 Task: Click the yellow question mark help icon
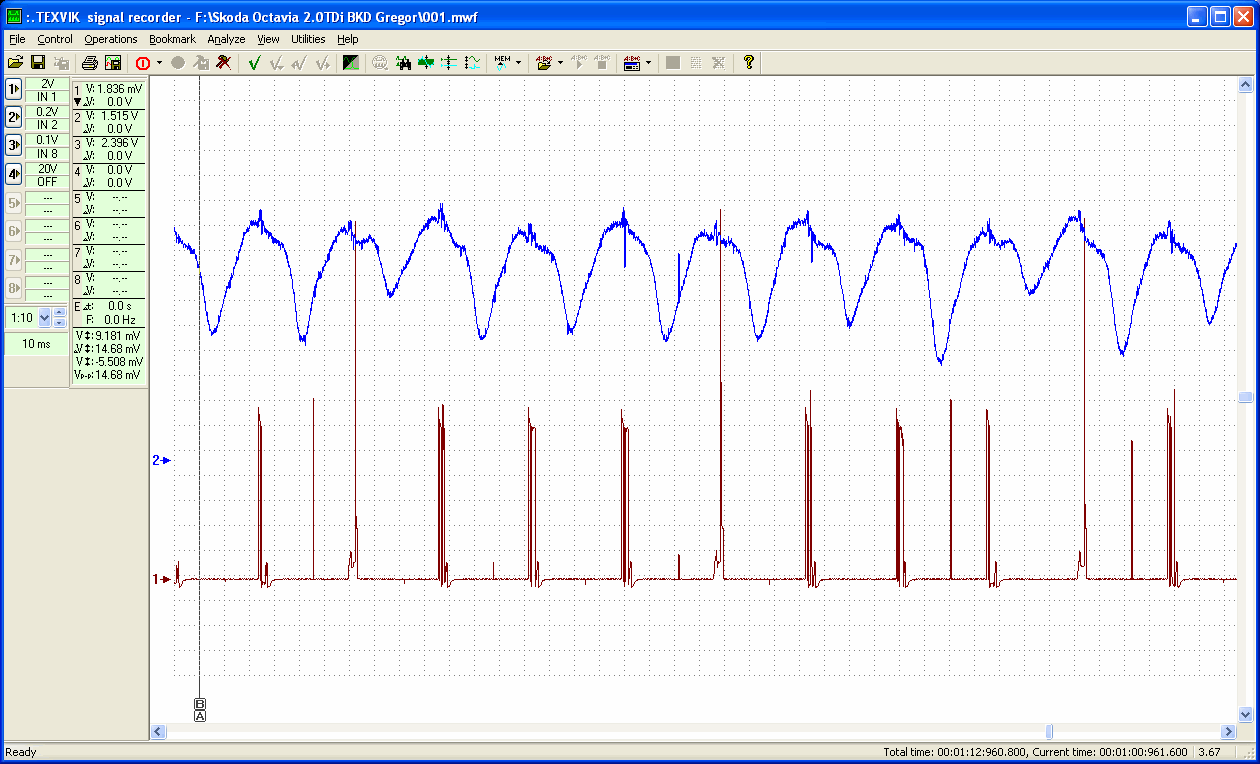click(x=748, y=63)
